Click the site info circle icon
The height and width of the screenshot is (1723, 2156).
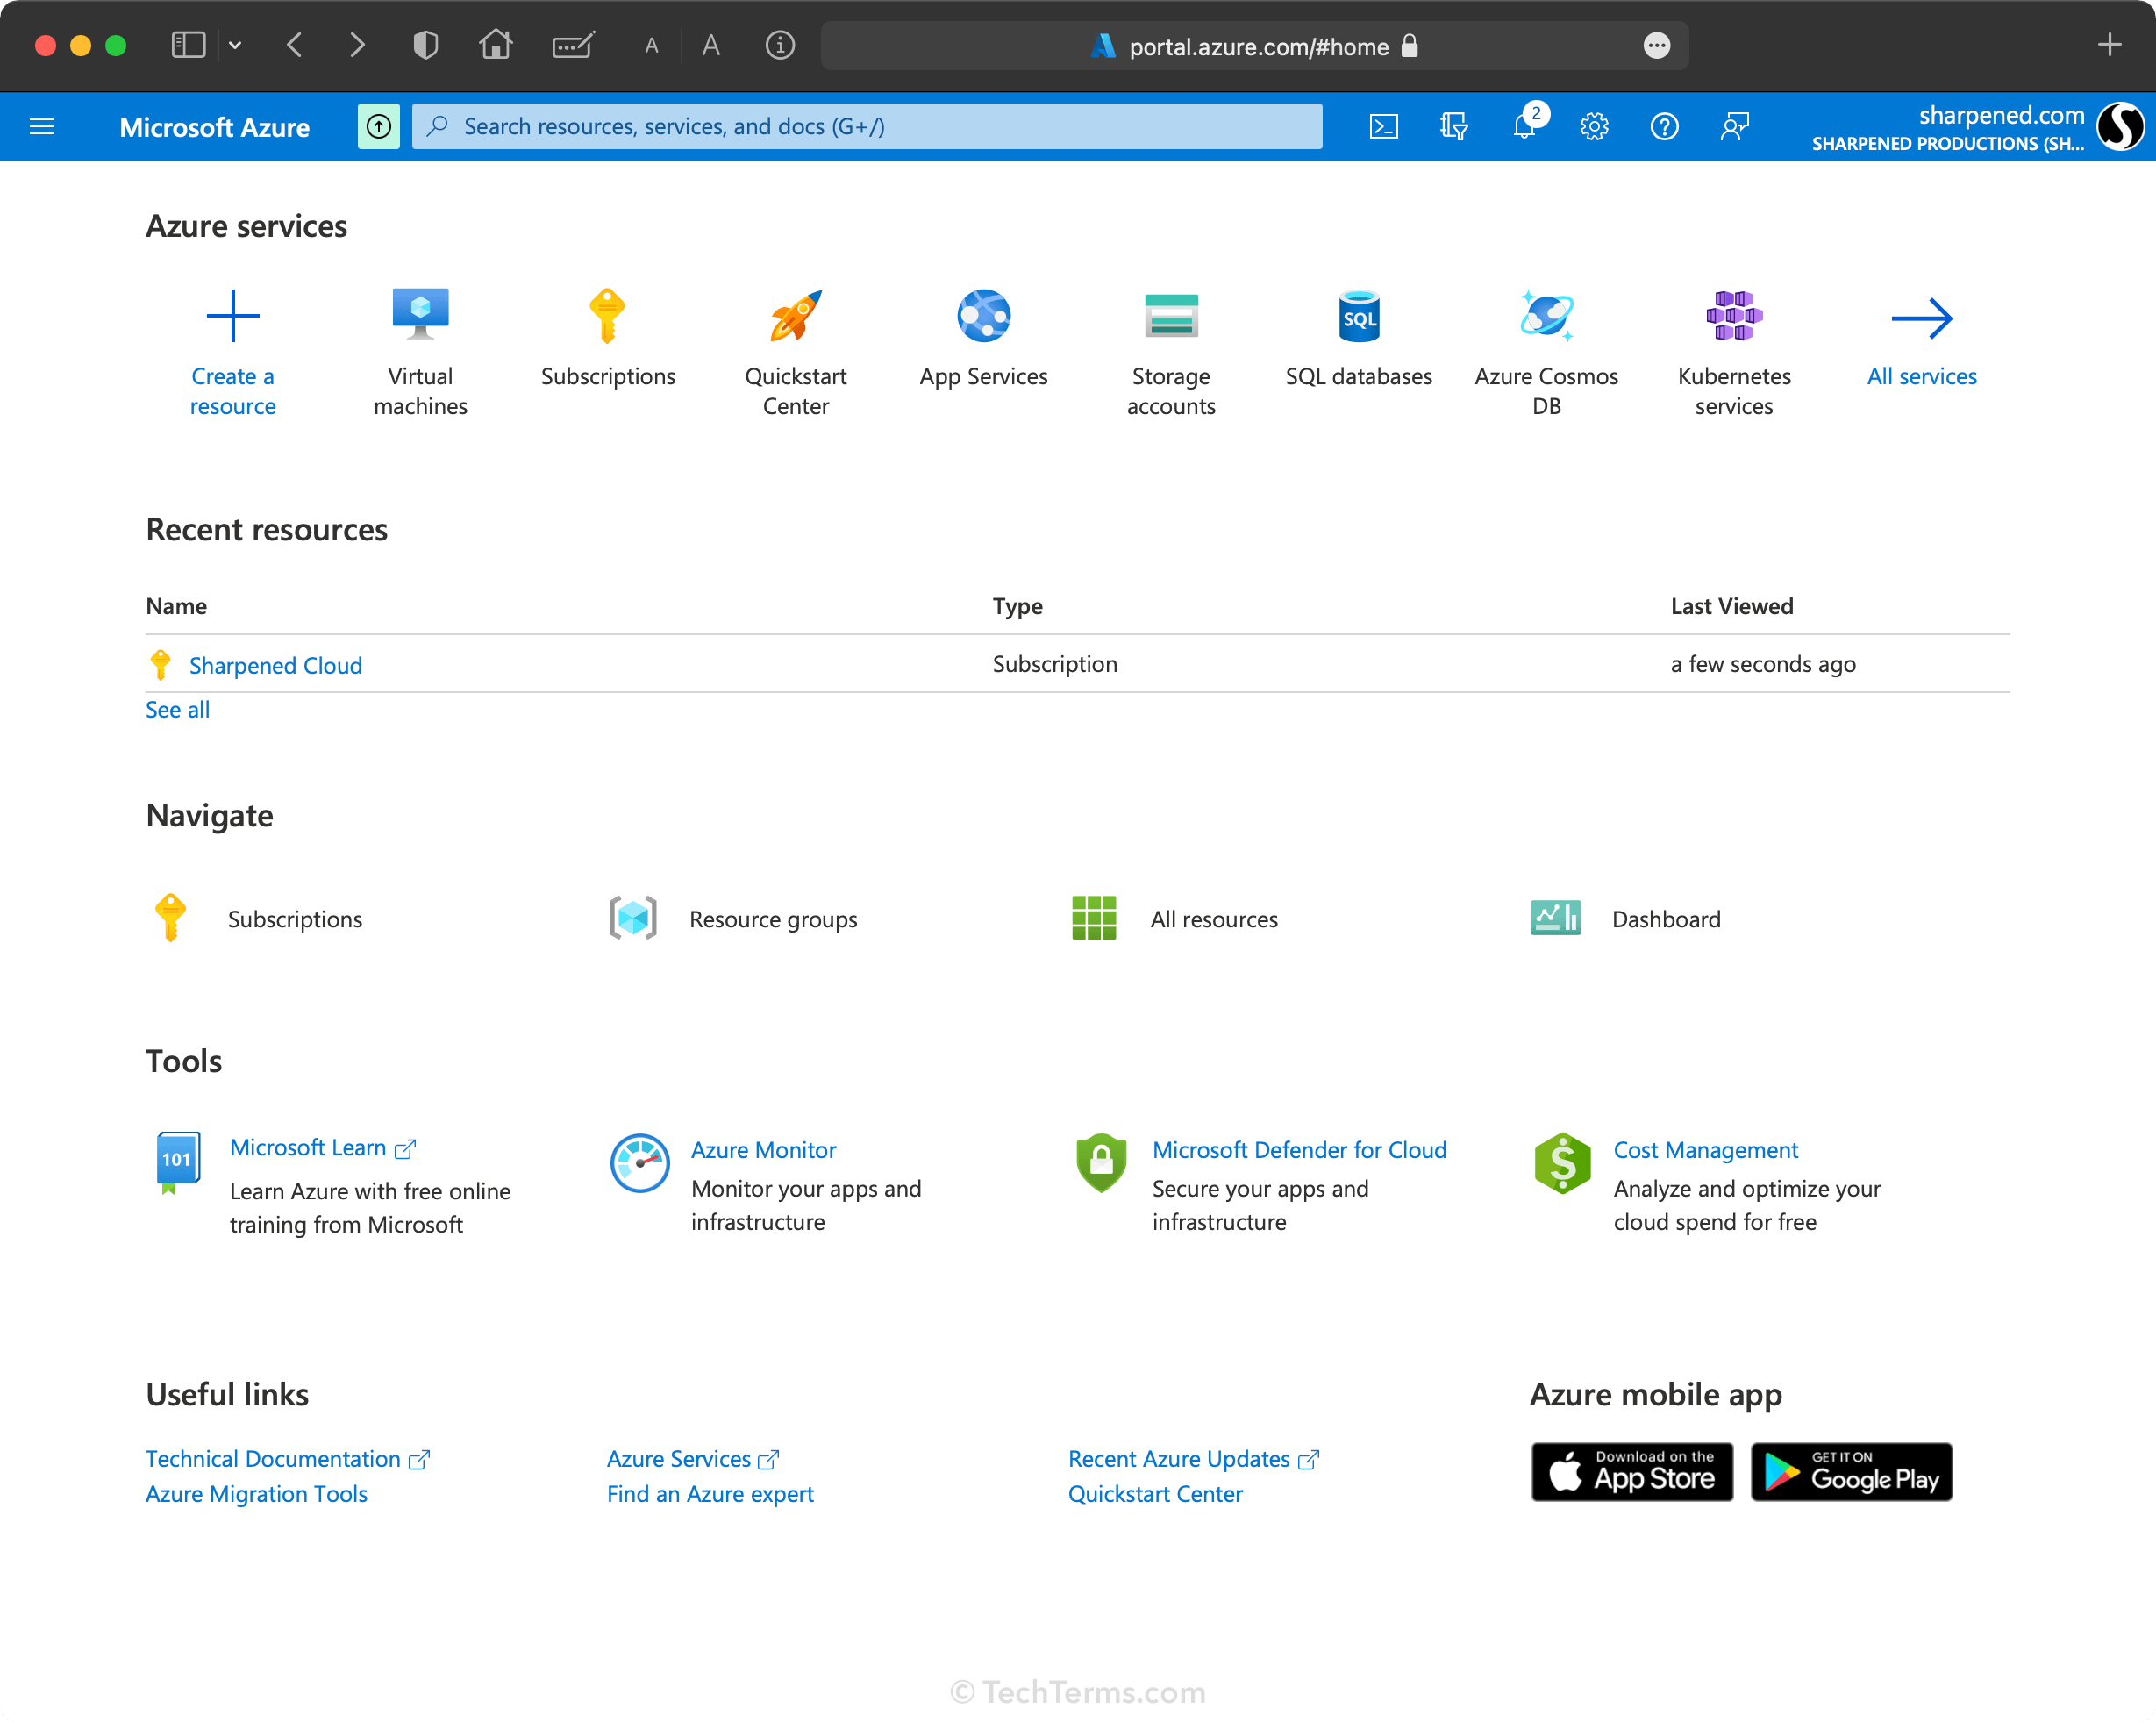tap(780, 45)
